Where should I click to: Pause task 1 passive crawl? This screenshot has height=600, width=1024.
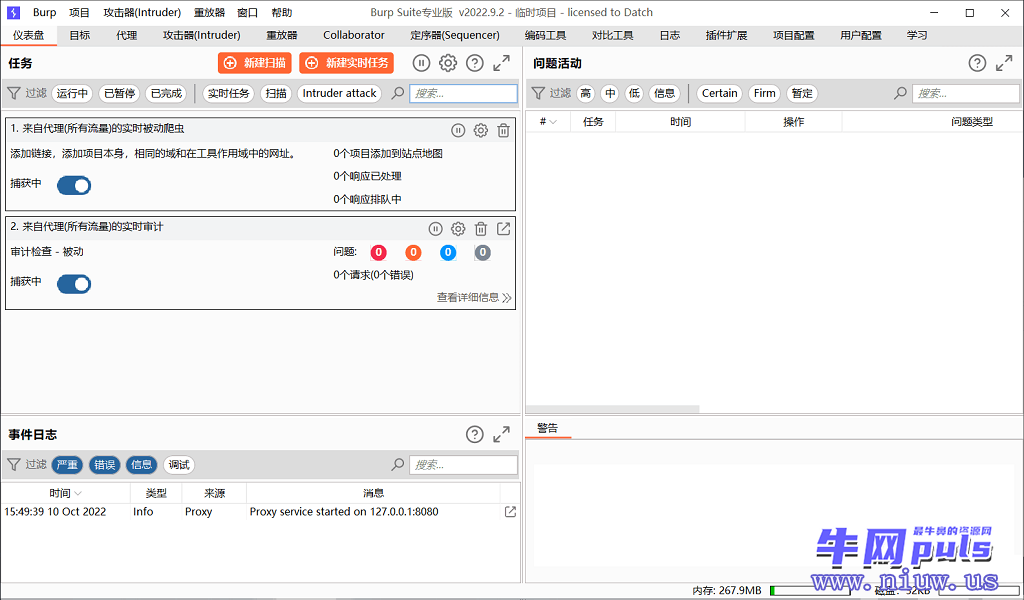[x=458, y=131]
